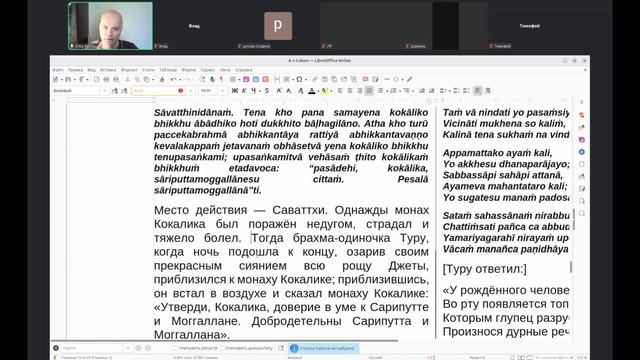Open the Вид menu
This screenshot has width=640, height=360.
(x=91, y=70)
